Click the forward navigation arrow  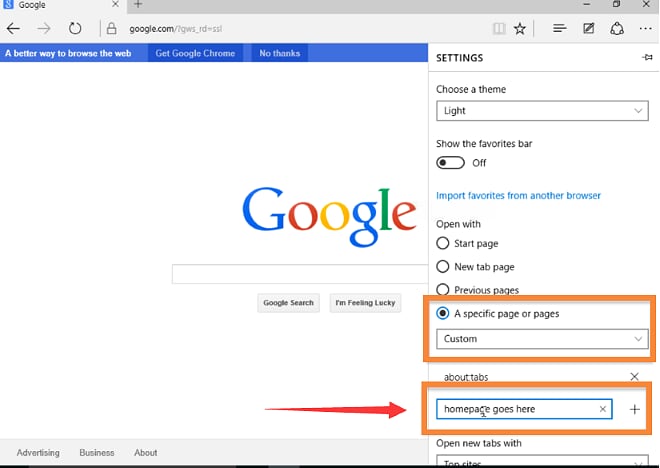click(43, 29)
